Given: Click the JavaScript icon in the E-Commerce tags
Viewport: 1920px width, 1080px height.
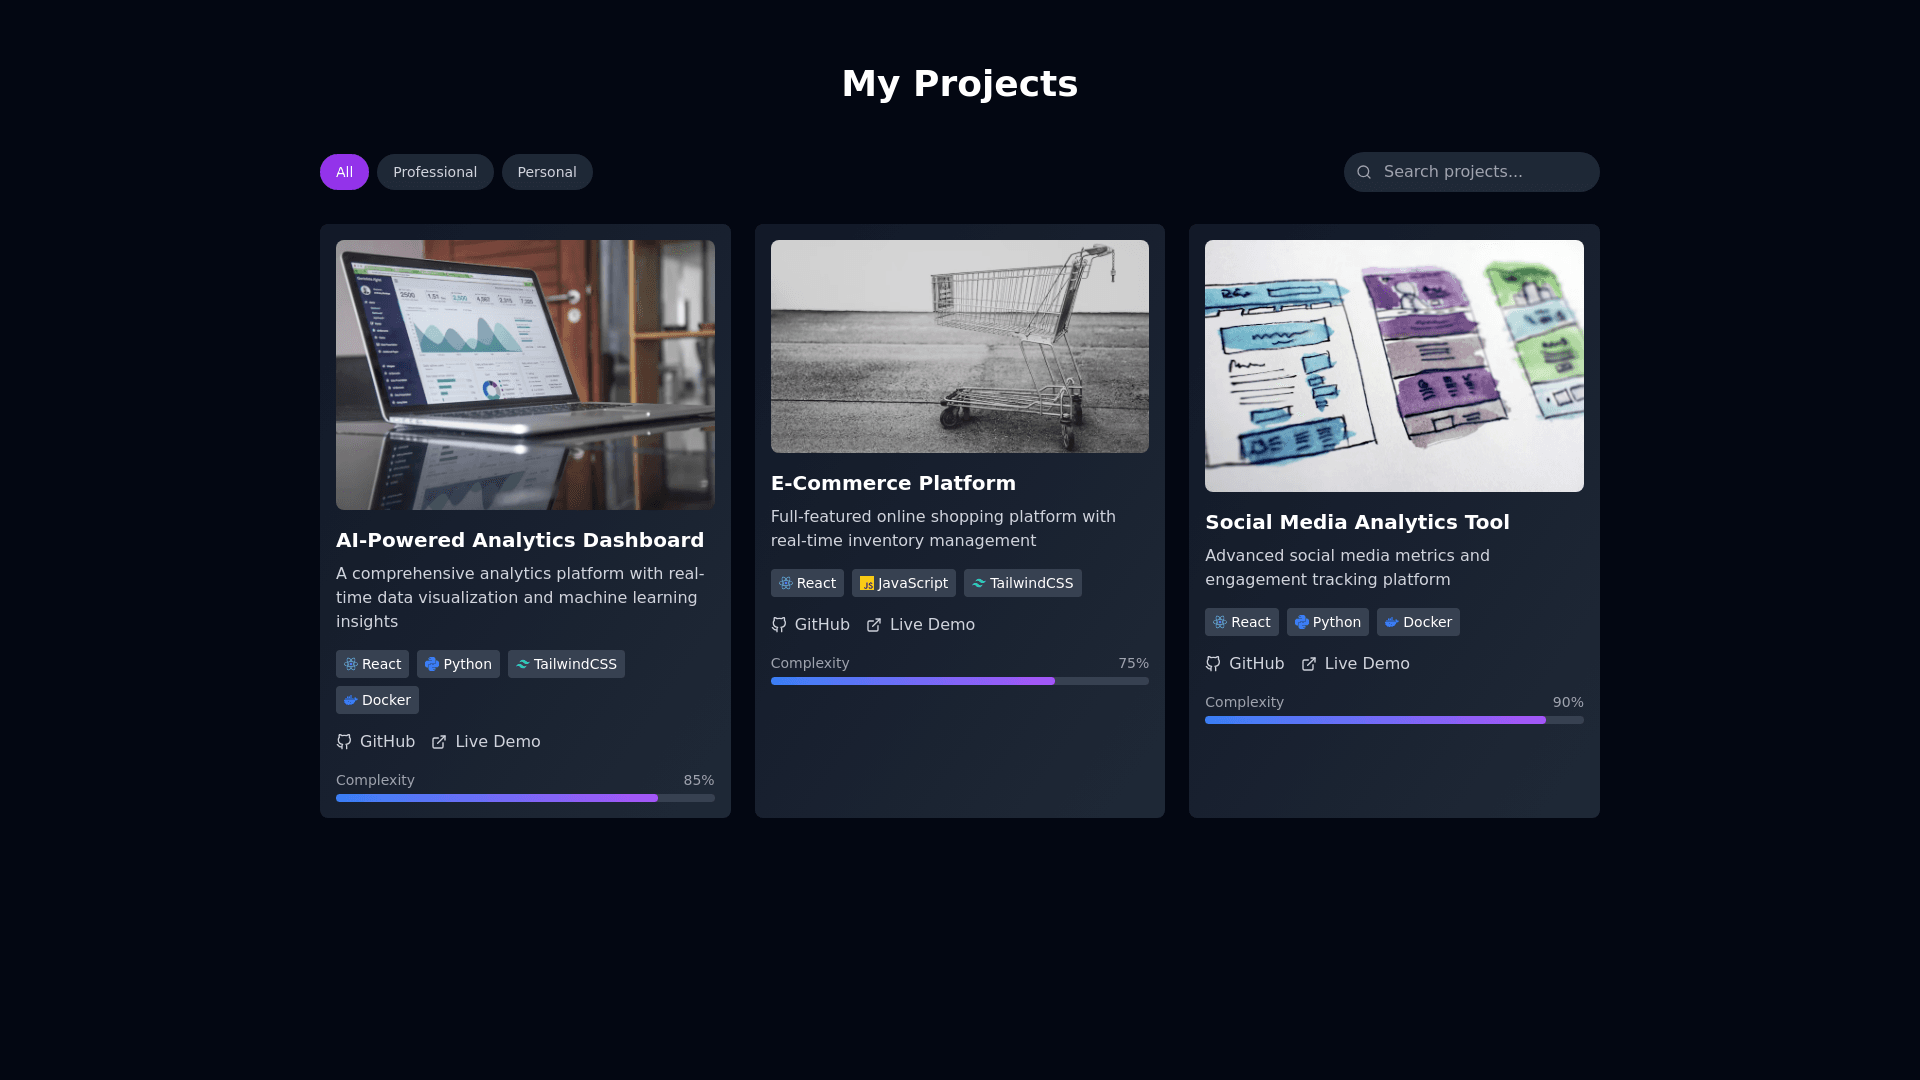Looking at the screenshot, I should point(867,583).
